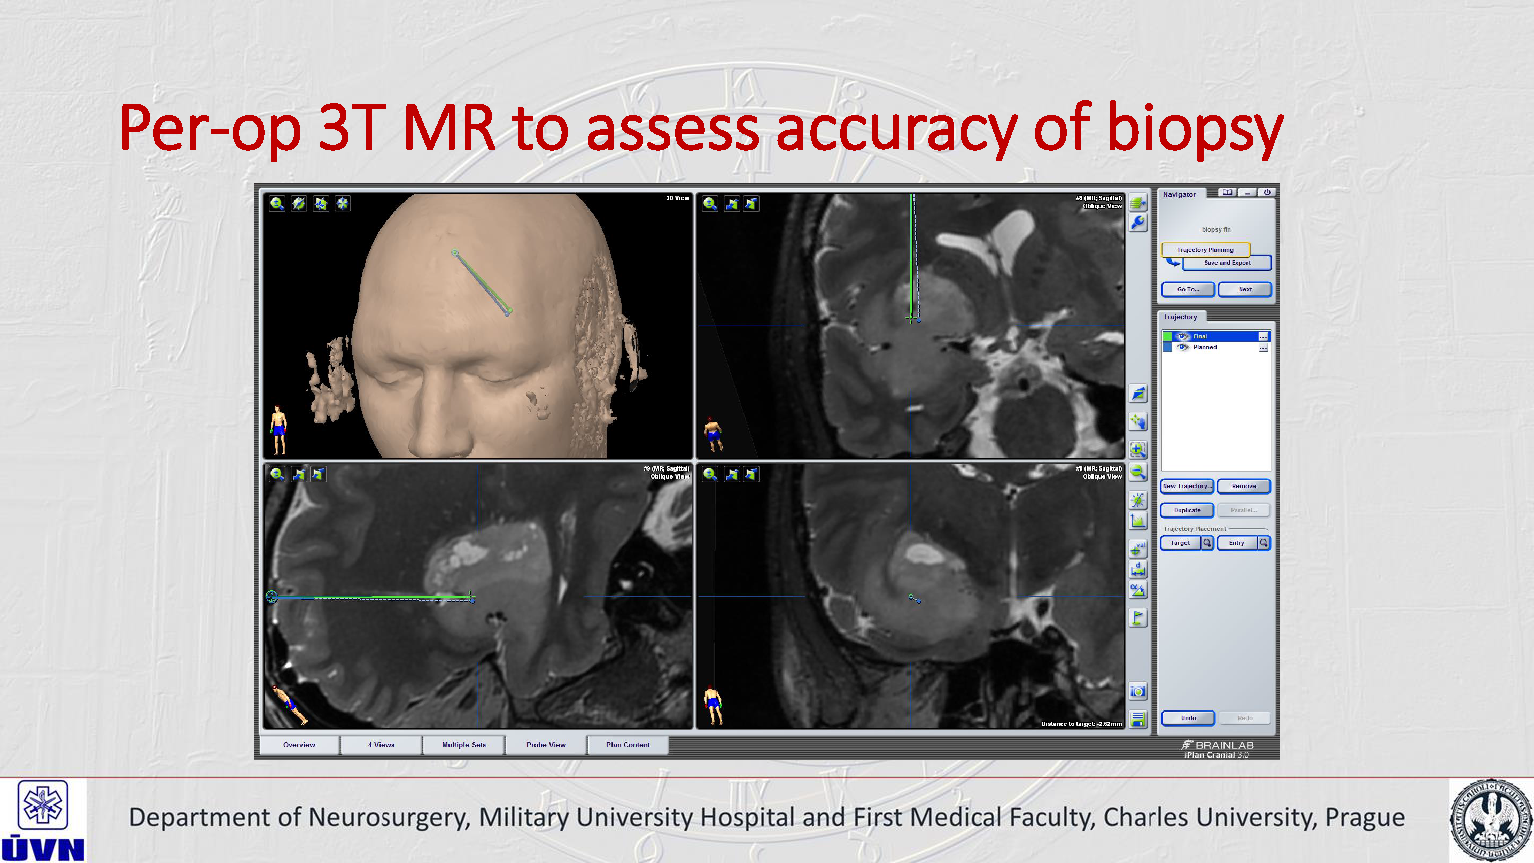Toggle visibility eye of the Final trajectory
The height and width of the screenshot is (863, 1534).
pyautogui.click(x=1183, y=337)
